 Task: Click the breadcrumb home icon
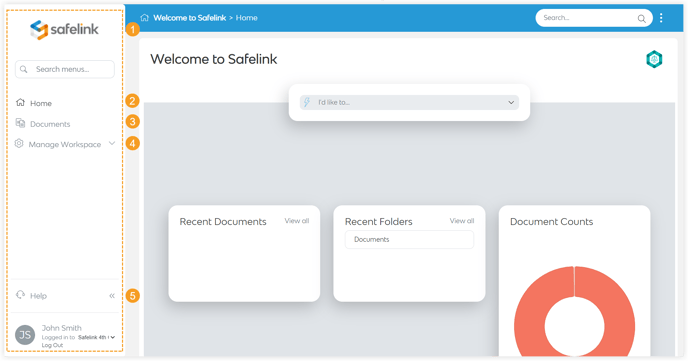(x=144, y=18)
